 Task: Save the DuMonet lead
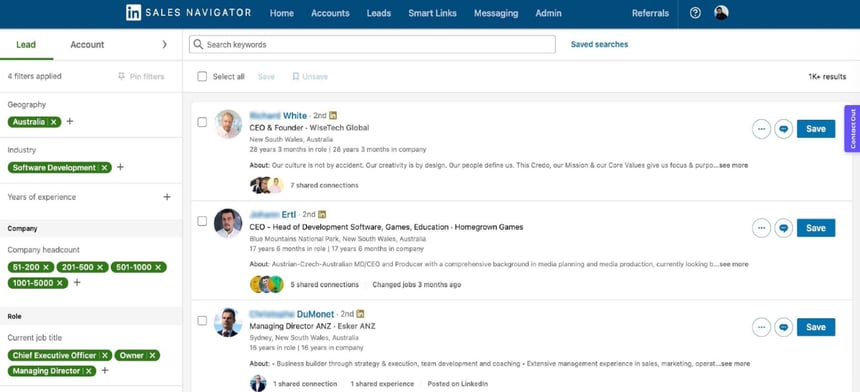[816, 327]
